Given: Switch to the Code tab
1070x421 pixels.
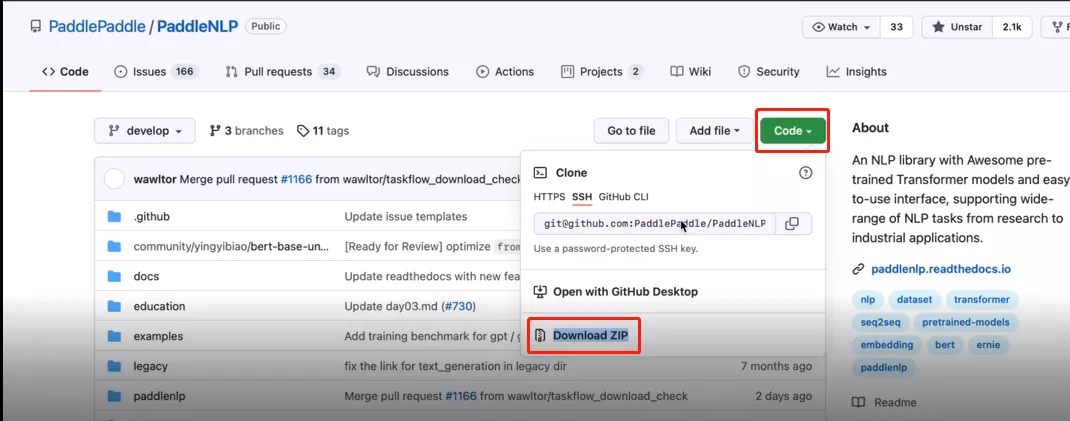Looking at the screenshot, I should pyautogui.click(x=65, y=72).
